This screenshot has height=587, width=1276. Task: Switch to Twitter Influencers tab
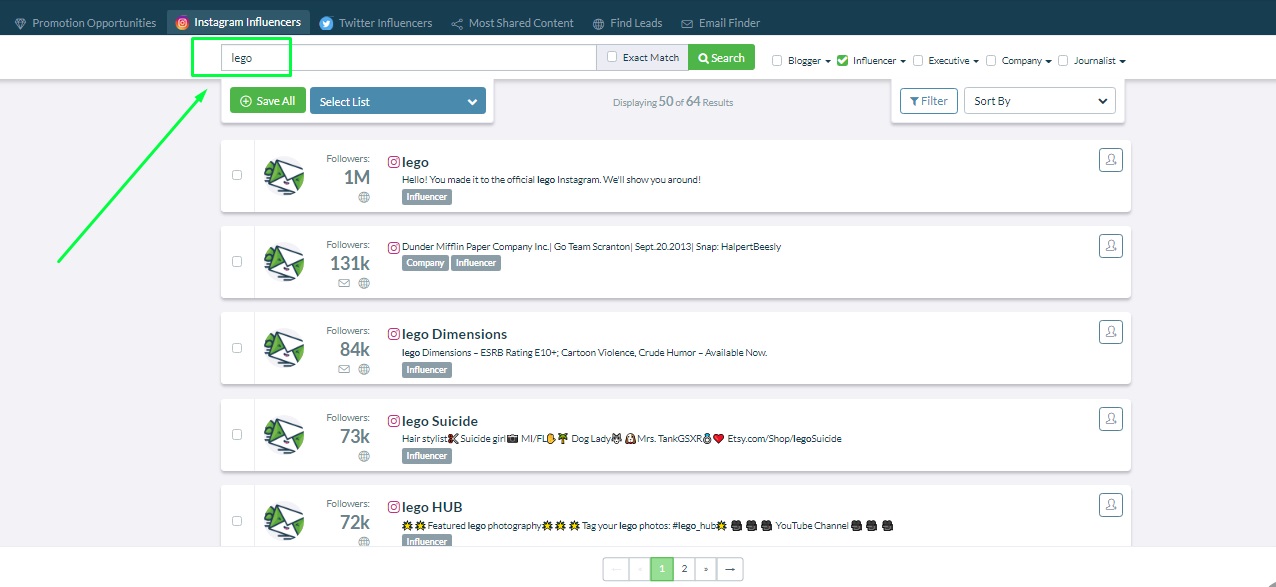376,23
